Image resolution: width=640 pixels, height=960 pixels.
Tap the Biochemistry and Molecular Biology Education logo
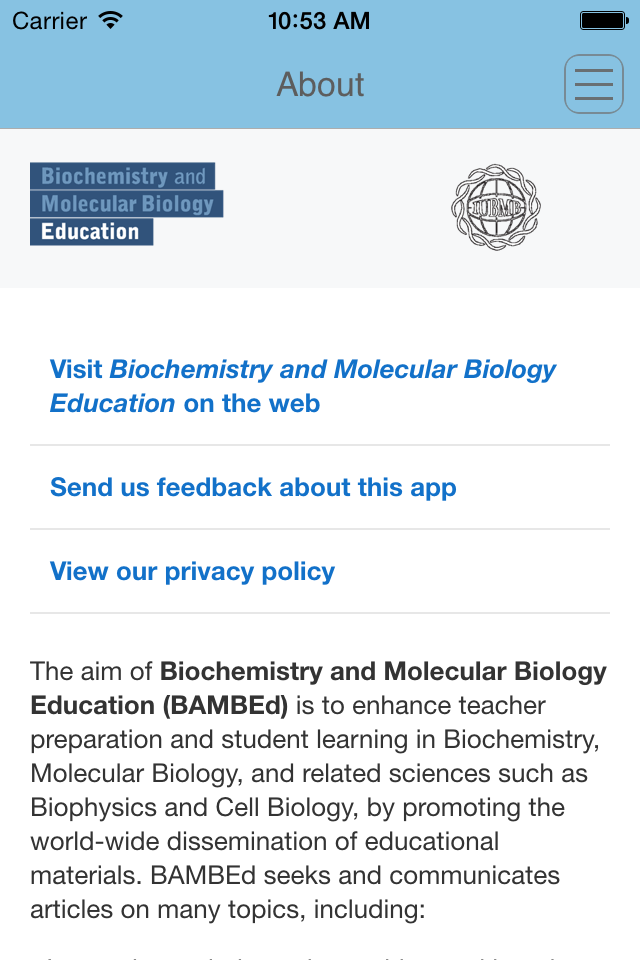click(x=127, y=204)
